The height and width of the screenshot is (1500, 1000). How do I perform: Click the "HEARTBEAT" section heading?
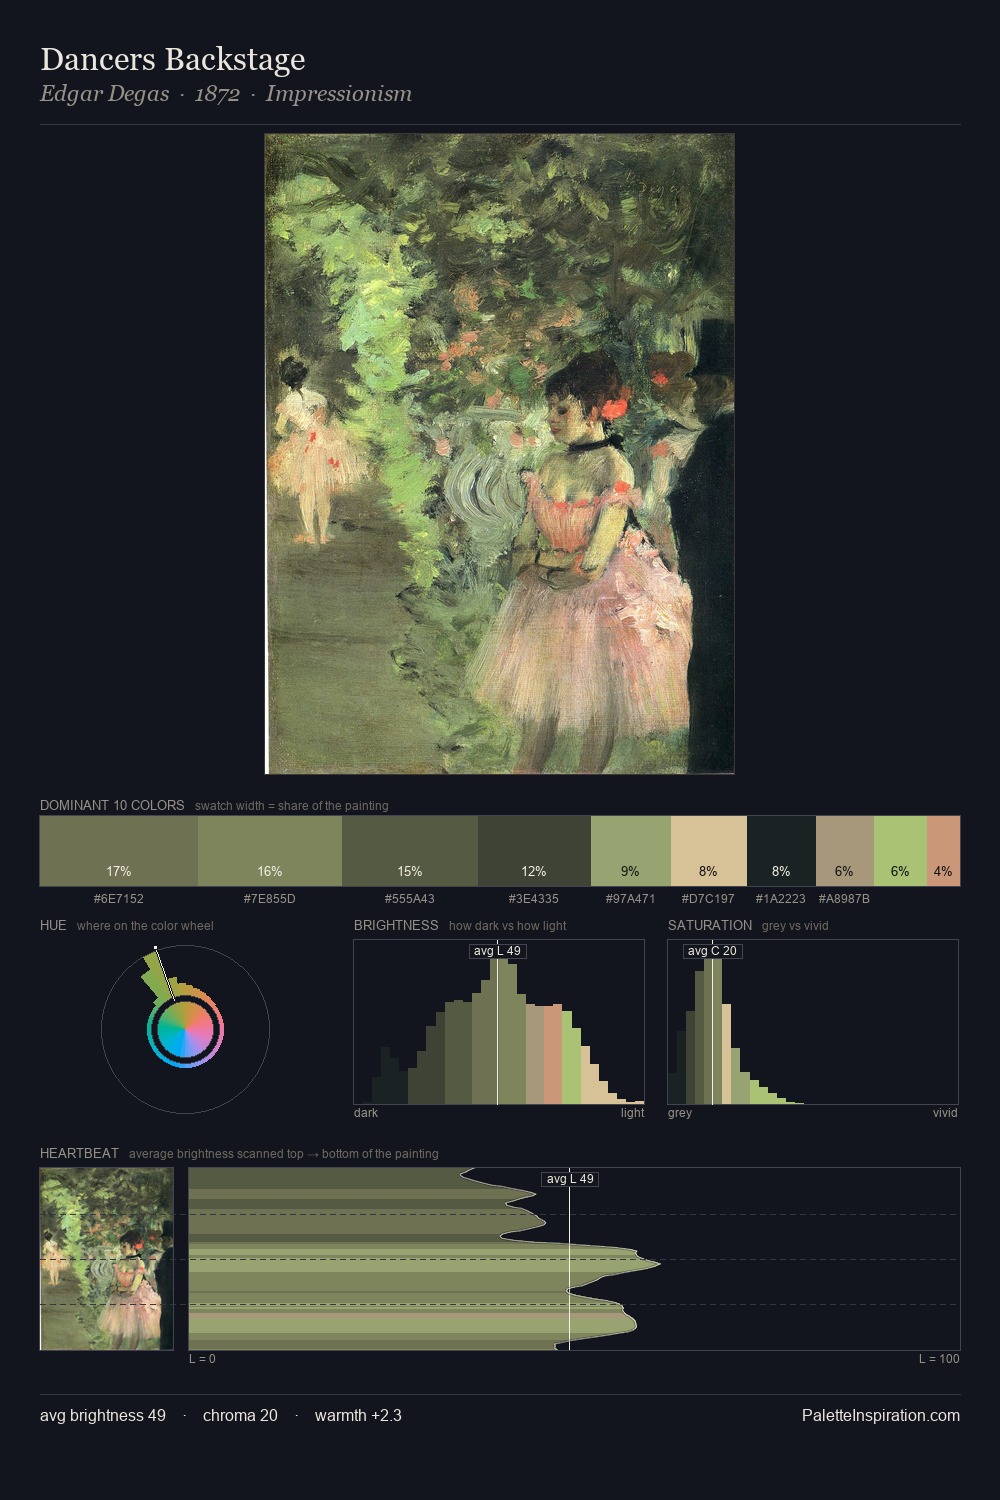79,1153
